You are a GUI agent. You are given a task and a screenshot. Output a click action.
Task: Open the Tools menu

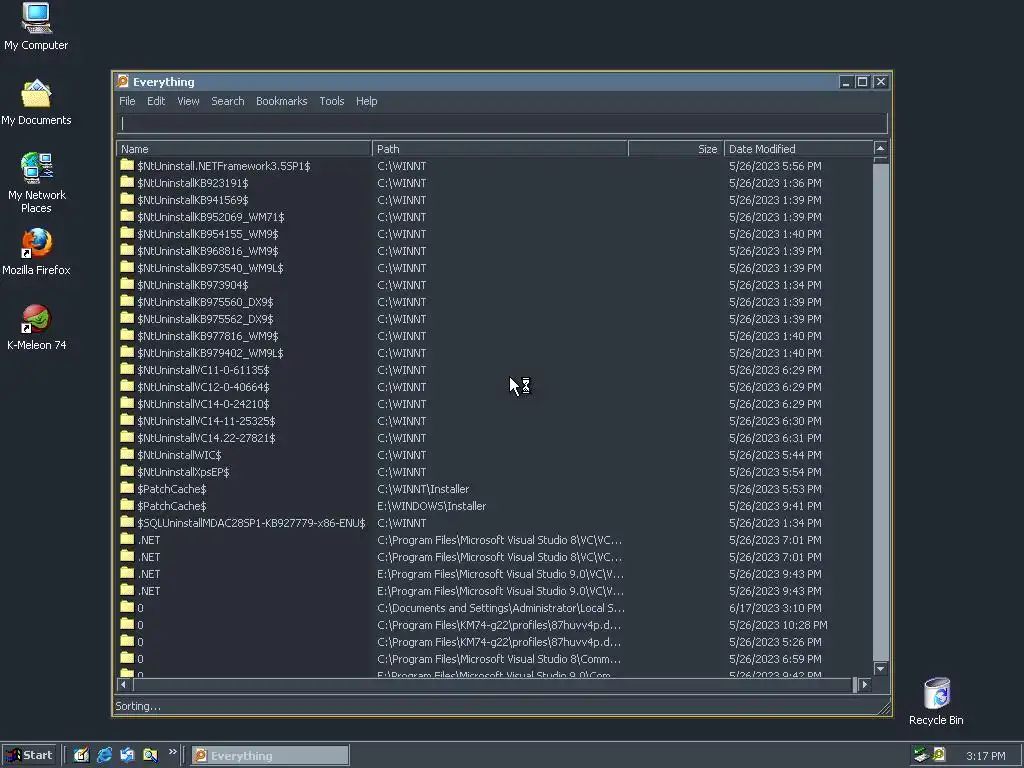pos(332,101)
